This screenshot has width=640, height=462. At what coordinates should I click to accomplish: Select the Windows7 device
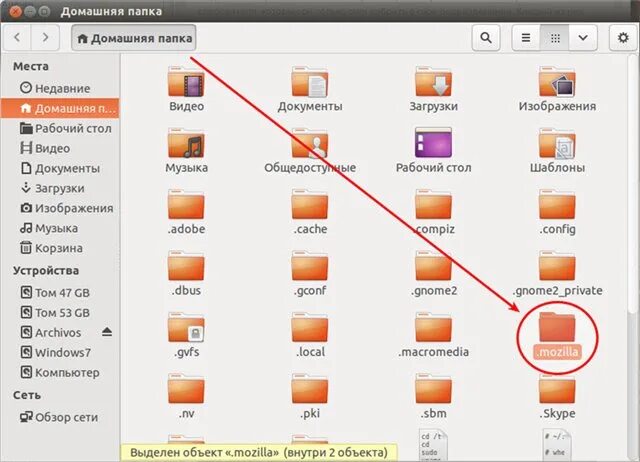(x=60, y=353)
